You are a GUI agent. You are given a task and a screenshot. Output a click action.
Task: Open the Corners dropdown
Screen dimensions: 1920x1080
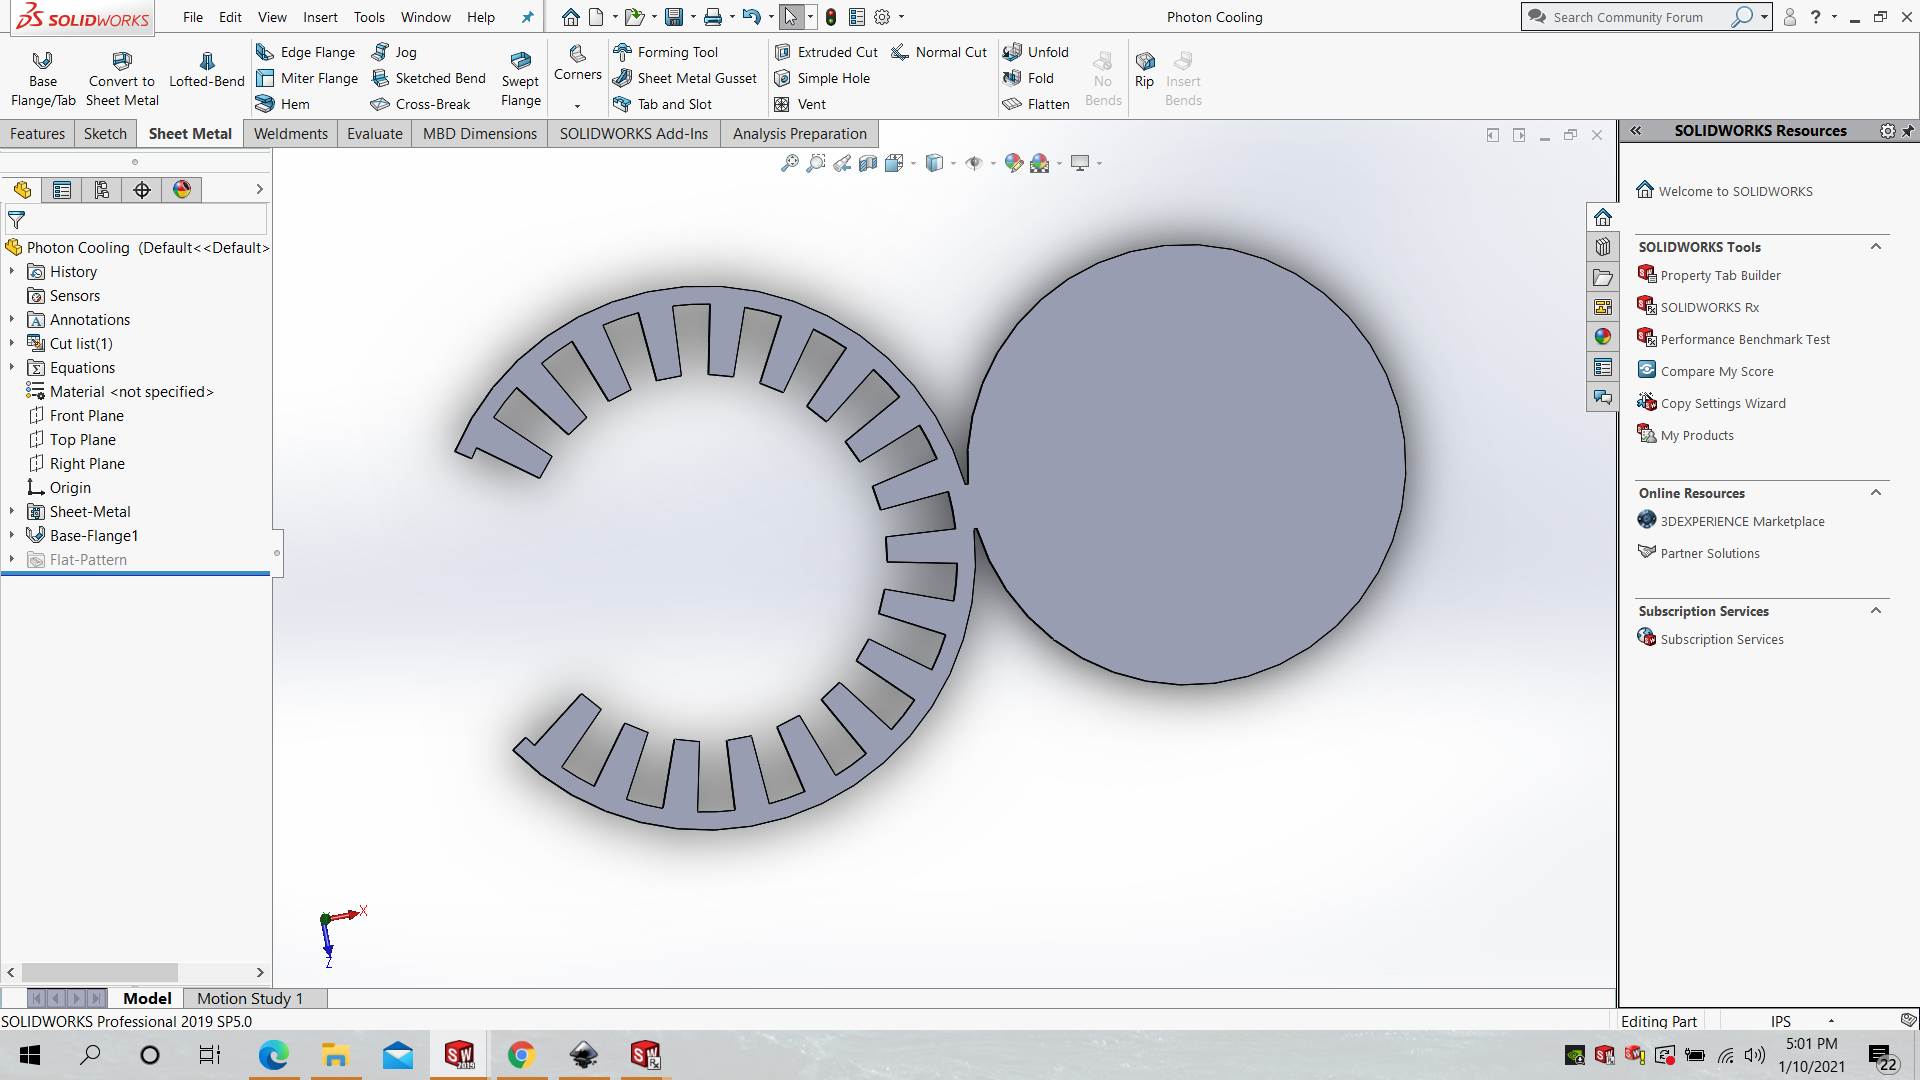click(577, 106)
